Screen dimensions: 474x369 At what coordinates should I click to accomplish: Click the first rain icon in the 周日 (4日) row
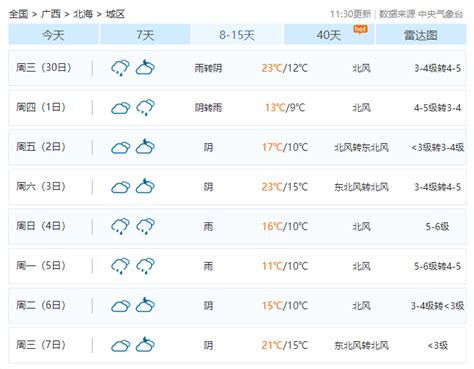(x=120, y=226)
